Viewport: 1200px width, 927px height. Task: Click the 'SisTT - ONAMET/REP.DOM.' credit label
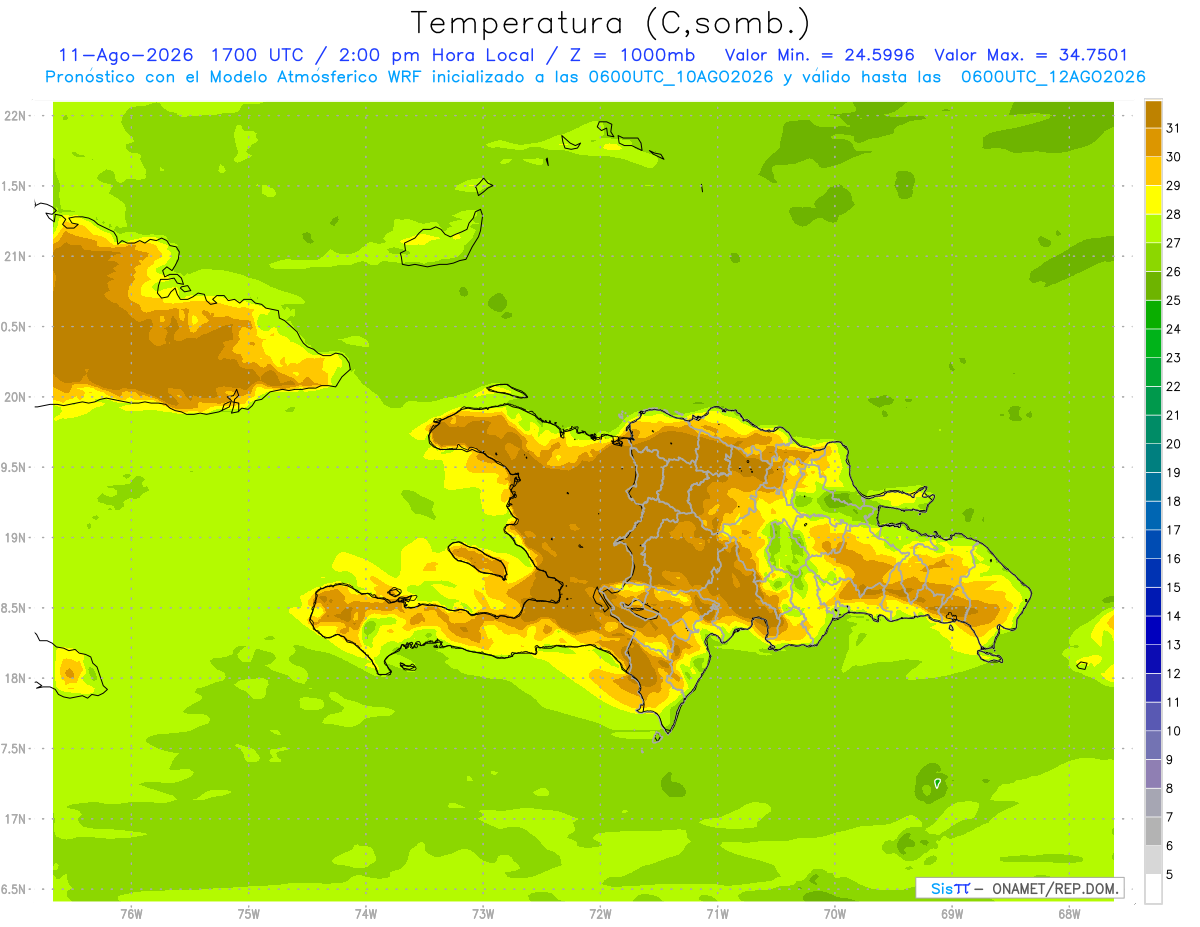(1020, 888)
